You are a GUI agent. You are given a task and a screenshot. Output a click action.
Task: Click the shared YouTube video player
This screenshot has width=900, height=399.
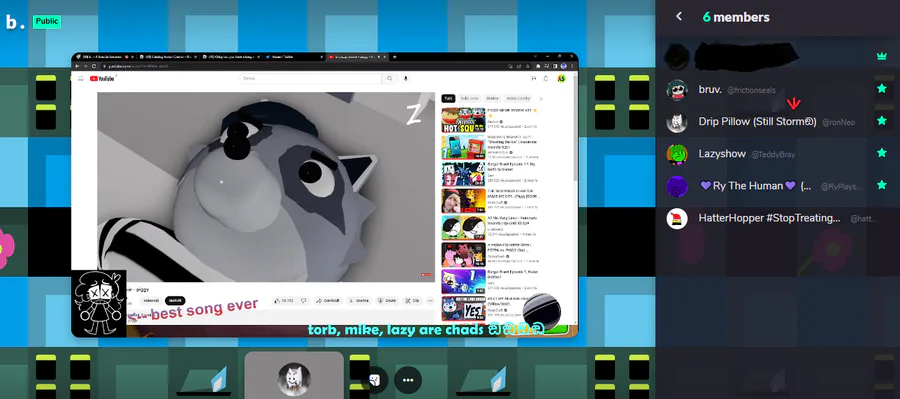coord(266,187)
